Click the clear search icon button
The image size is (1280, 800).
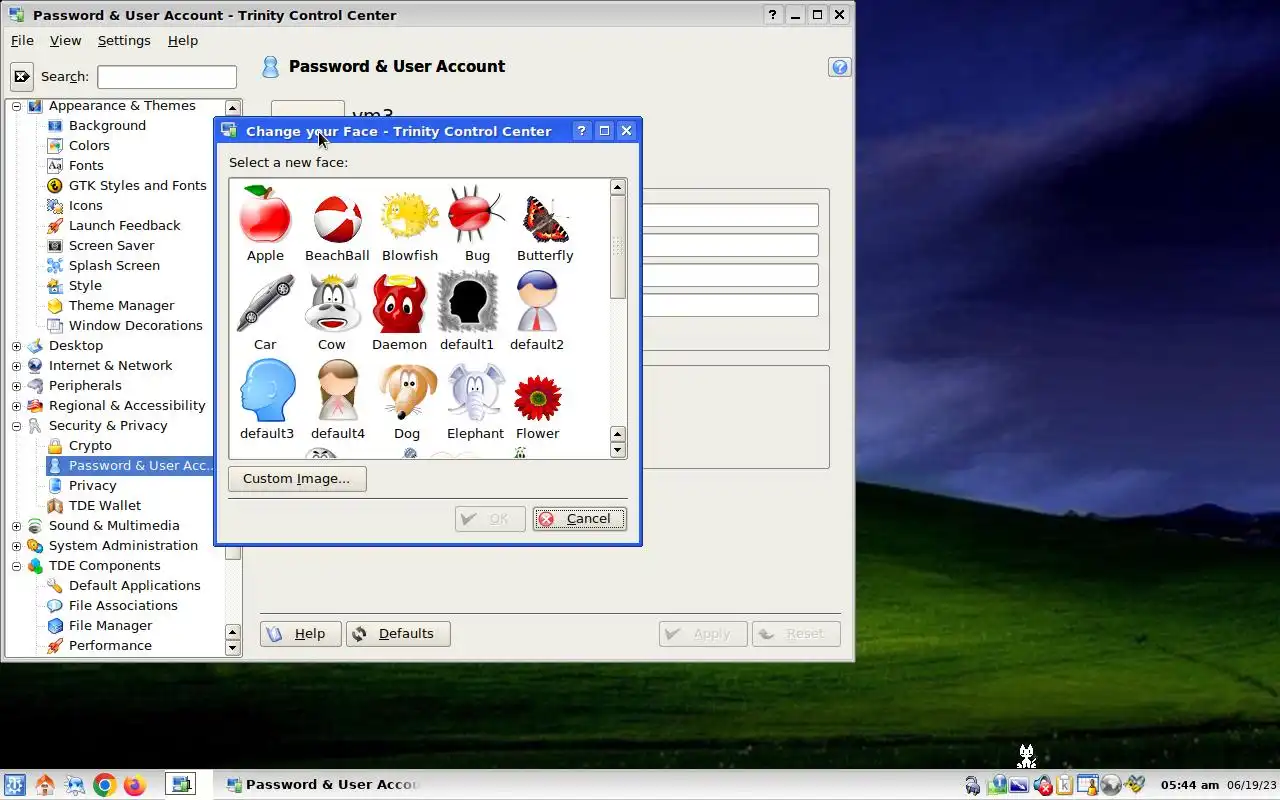[21, 76]
